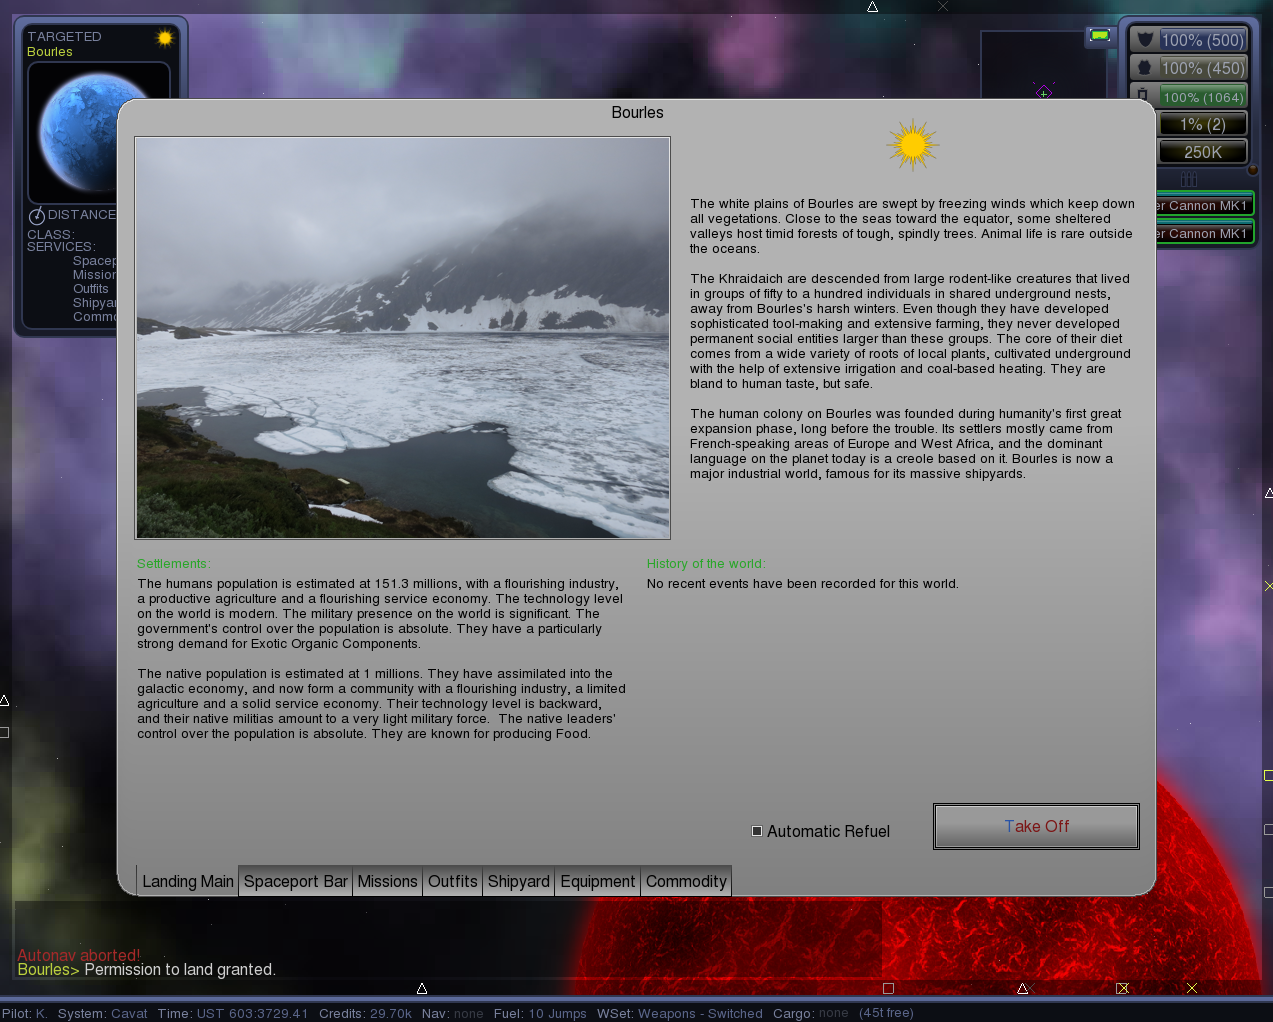The height and width of the screenshot is (1022, 1273).
Task: Click the green 'History of the world:' heading
Action: click(x=706, y=564)
